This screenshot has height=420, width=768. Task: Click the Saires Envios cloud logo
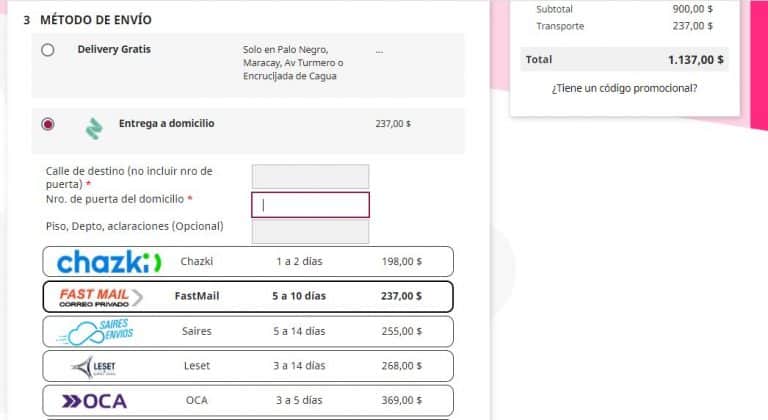click(96, 332)
